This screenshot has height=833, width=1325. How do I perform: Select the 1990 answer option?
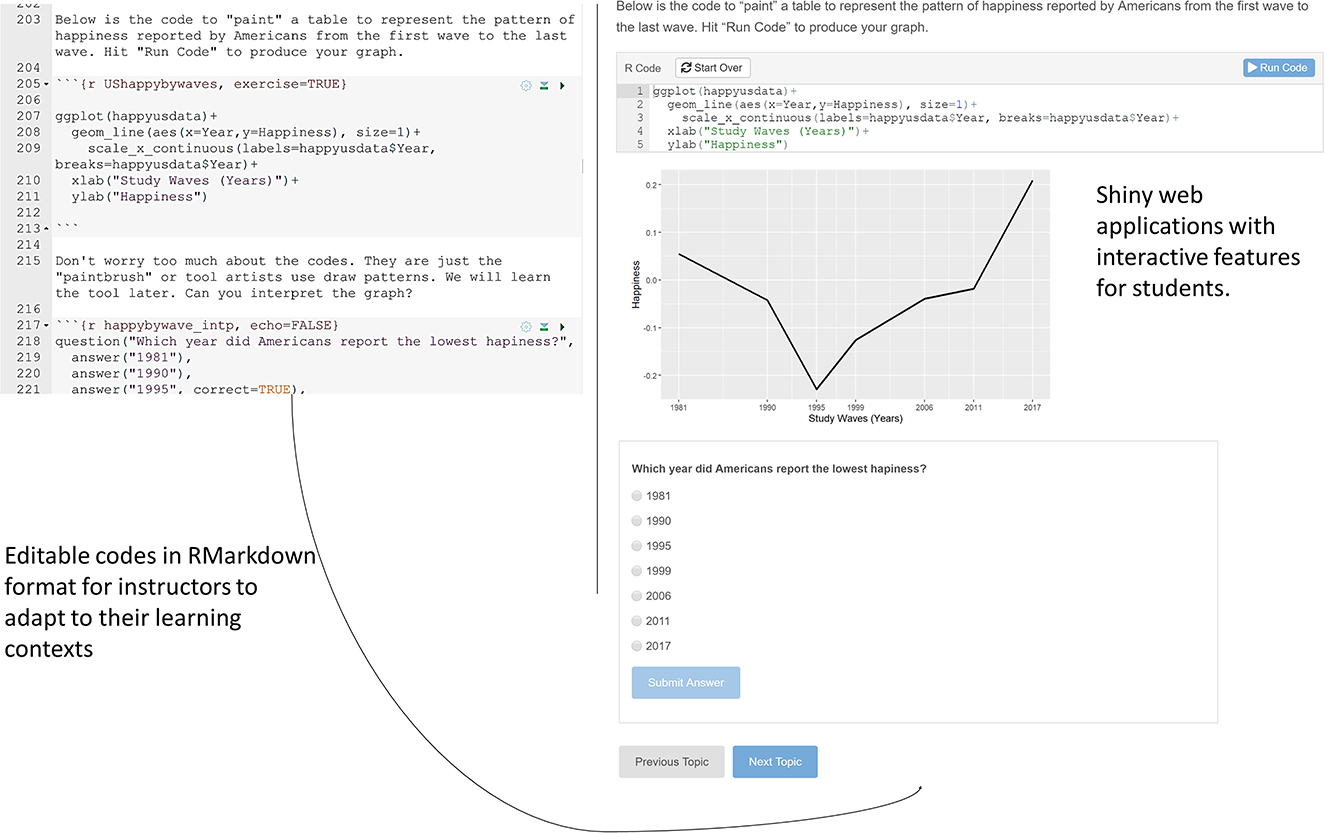[x=637, y=521]
